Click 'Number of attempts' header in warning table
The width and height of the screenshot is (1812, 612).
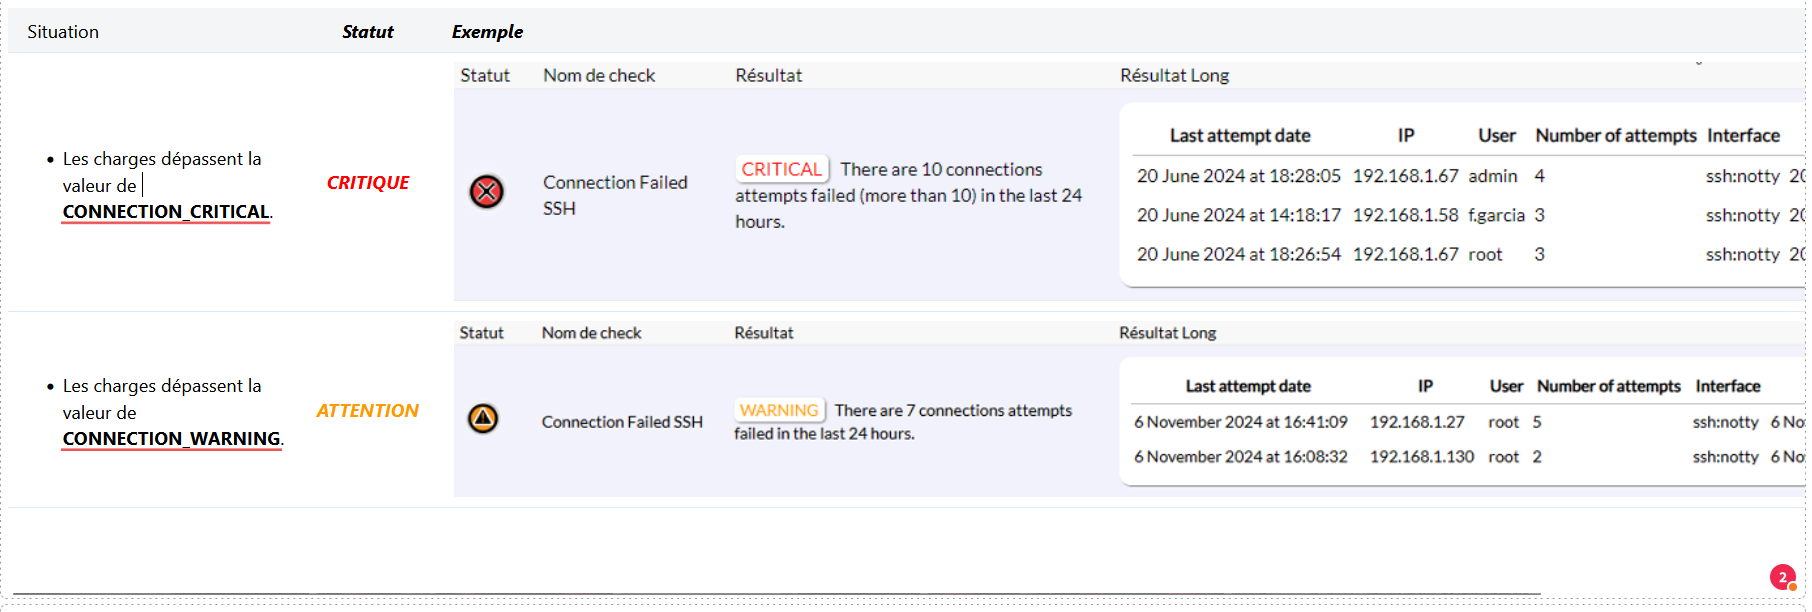click(x=1608, y=386)
